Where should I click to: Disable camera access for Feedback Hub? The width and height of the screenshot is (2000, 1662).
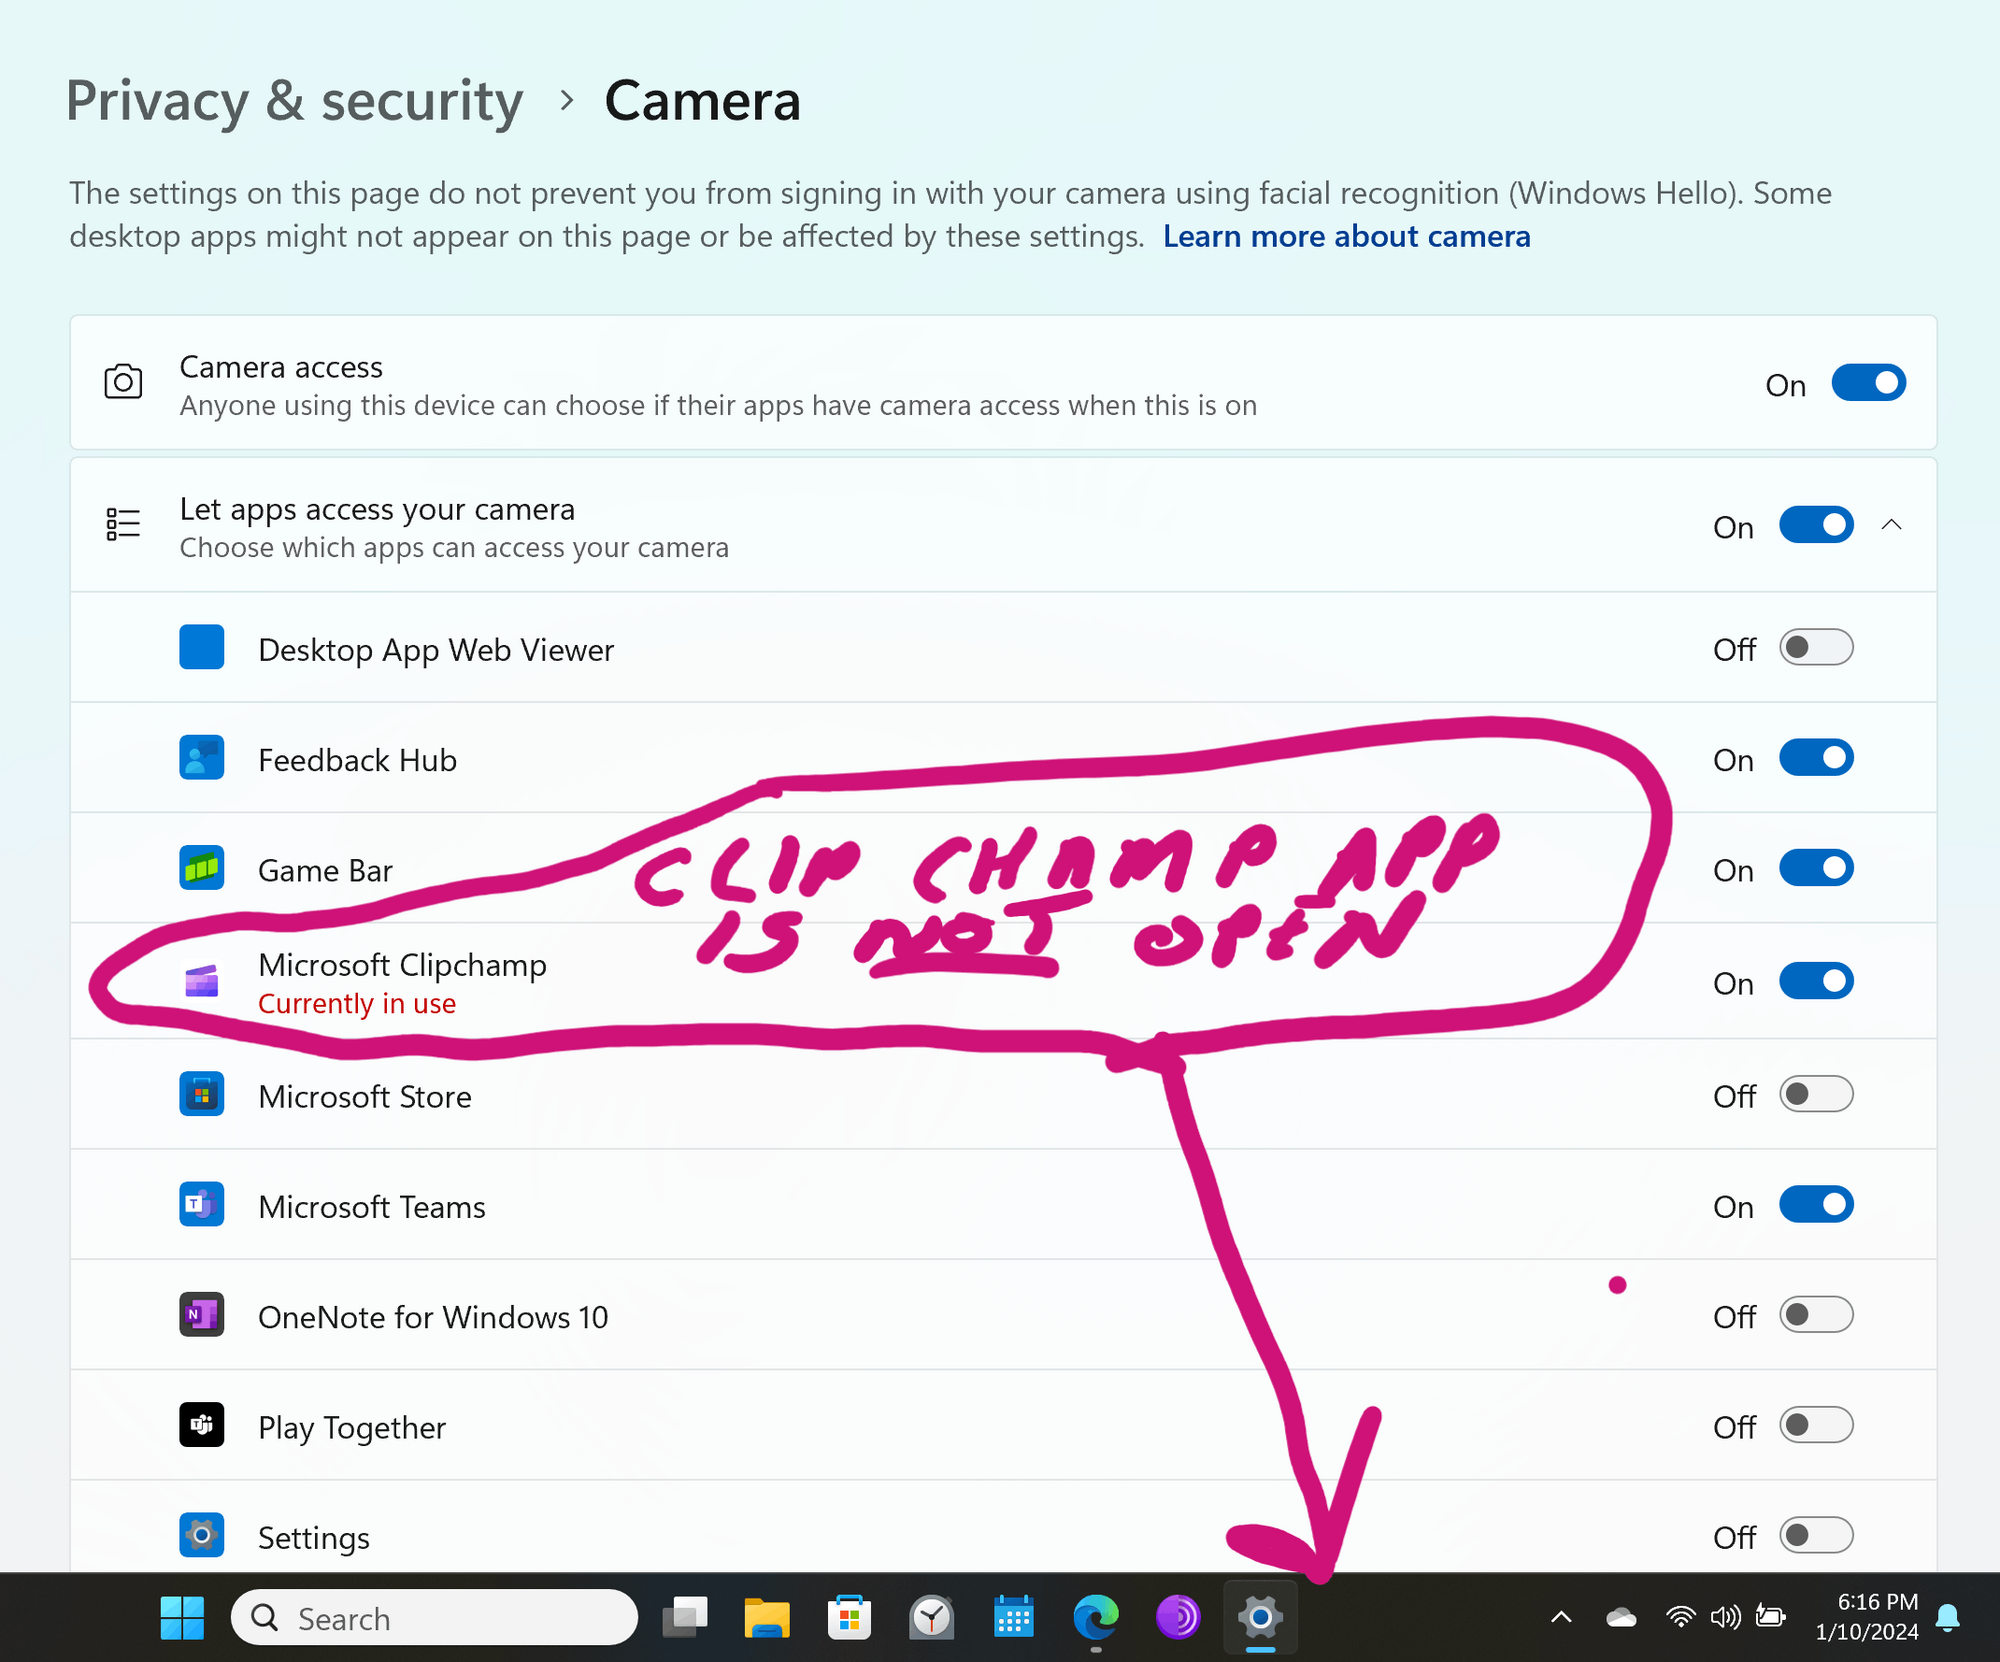tap(1816, 758)
